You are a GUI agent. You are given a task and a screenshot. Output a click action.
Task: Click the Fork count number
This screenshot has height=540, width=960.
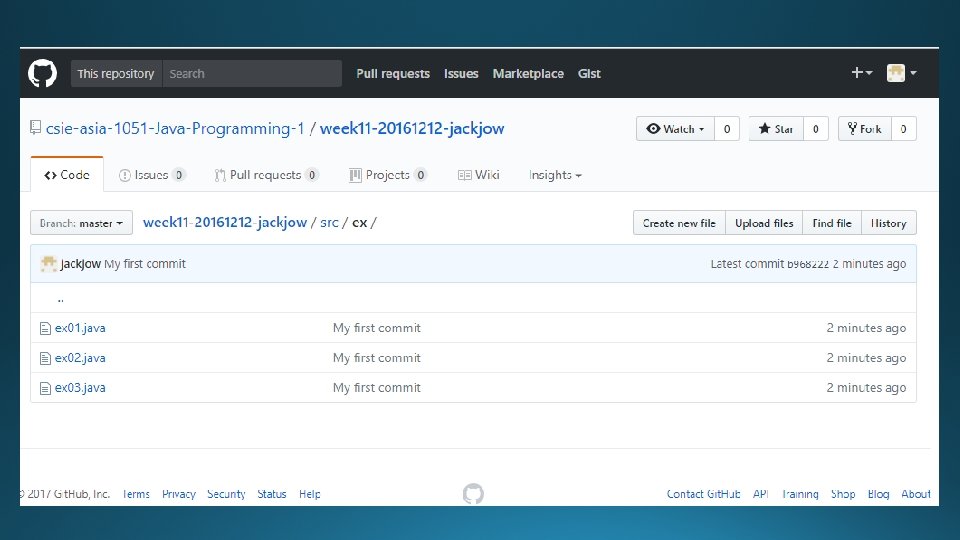[x=904, y=129]
